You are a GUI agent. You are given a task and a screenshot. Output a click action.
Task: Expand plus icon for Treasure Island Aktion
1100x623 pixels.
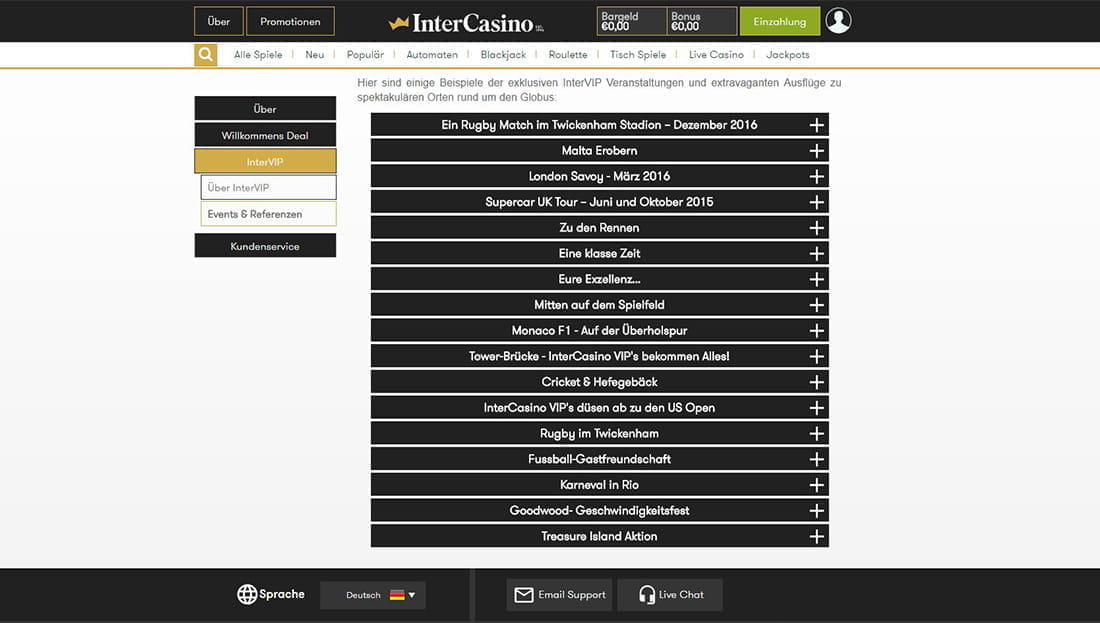tap(816, 537)
